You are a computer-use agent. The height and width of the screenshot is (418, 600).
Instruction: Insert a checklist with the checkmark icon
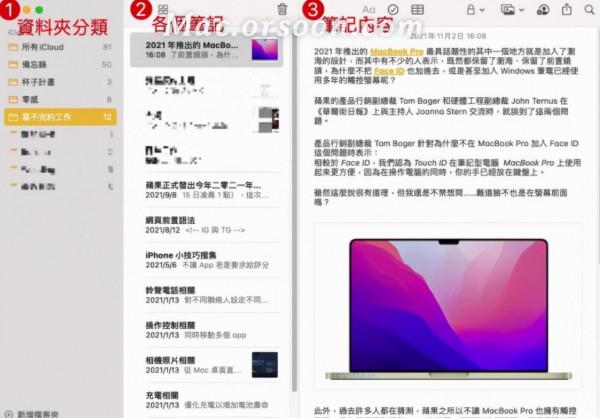[x=393, y=10]
